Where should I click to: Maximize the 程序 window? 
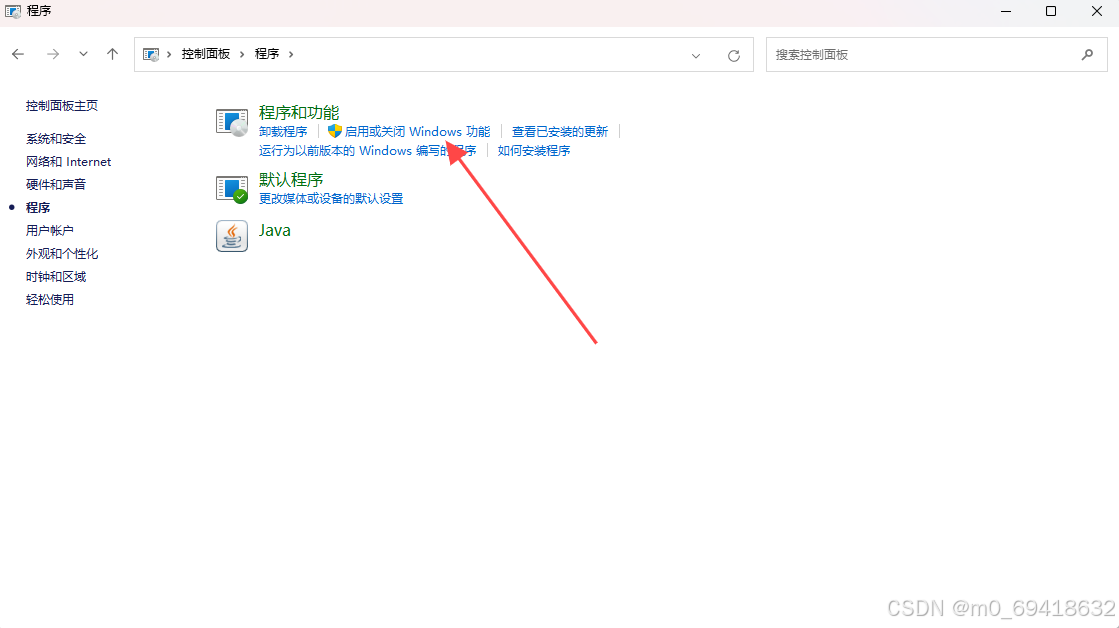1051,11
